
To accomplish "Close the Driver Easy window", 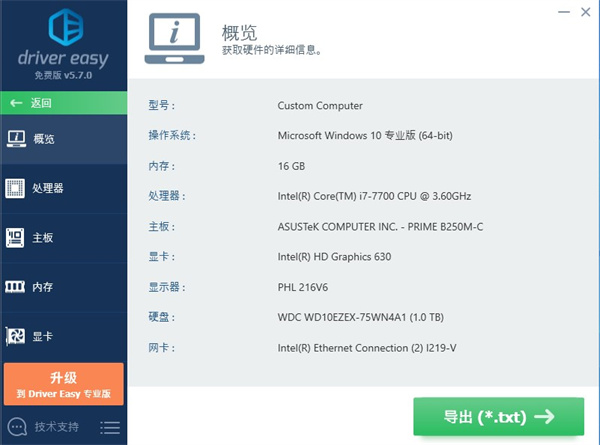I will pyautogui.click(x=585, y=12).
